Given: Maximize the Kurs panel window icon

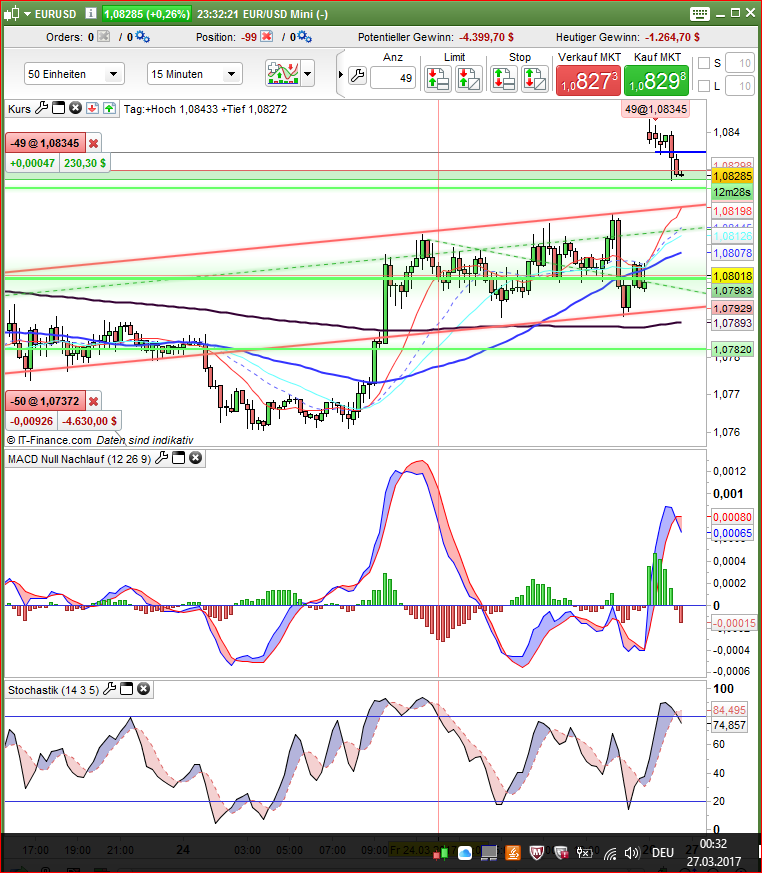Looking at the screenshot, I should point(58,108).
